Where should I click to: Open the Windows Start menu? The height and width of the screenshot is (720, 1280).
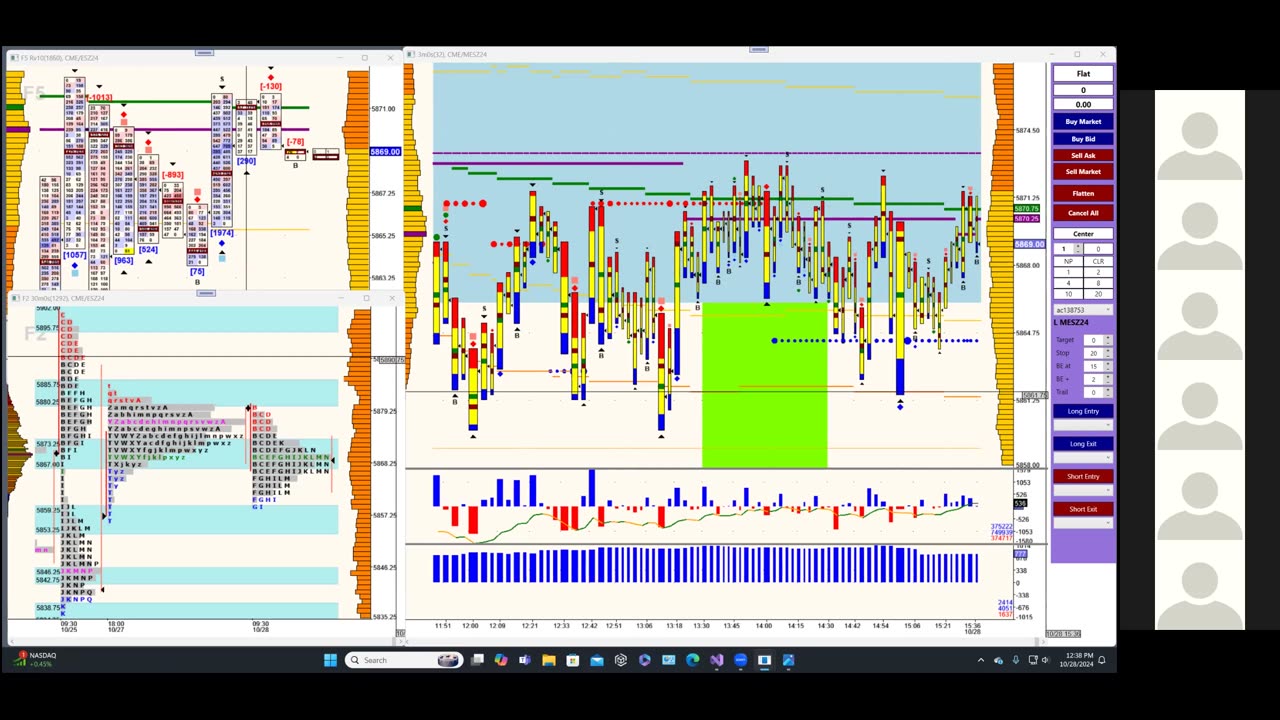pos(331,660)
